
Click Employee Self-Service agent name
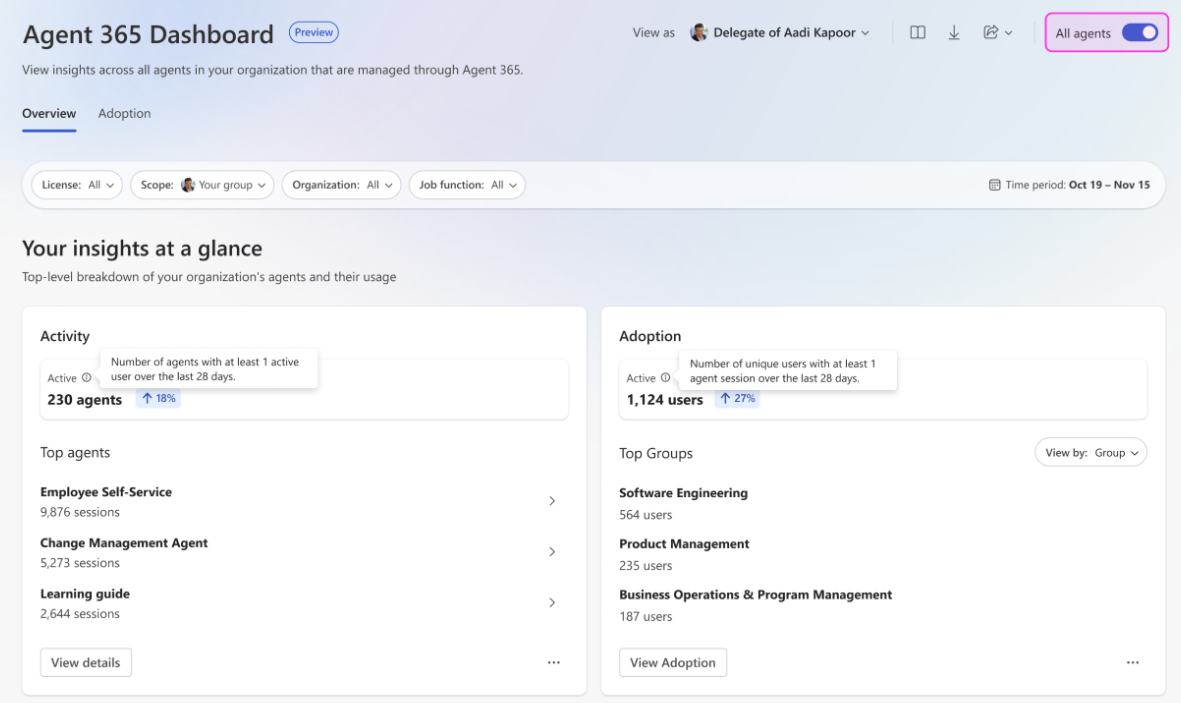point(106,492)
